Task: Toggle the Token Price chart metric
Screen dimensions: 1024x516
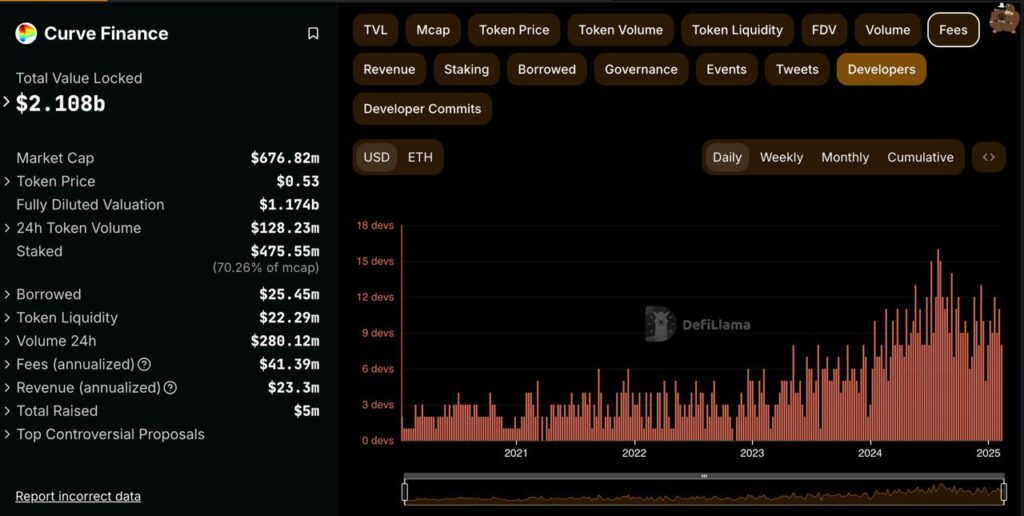Action: [x=514, y=30]
